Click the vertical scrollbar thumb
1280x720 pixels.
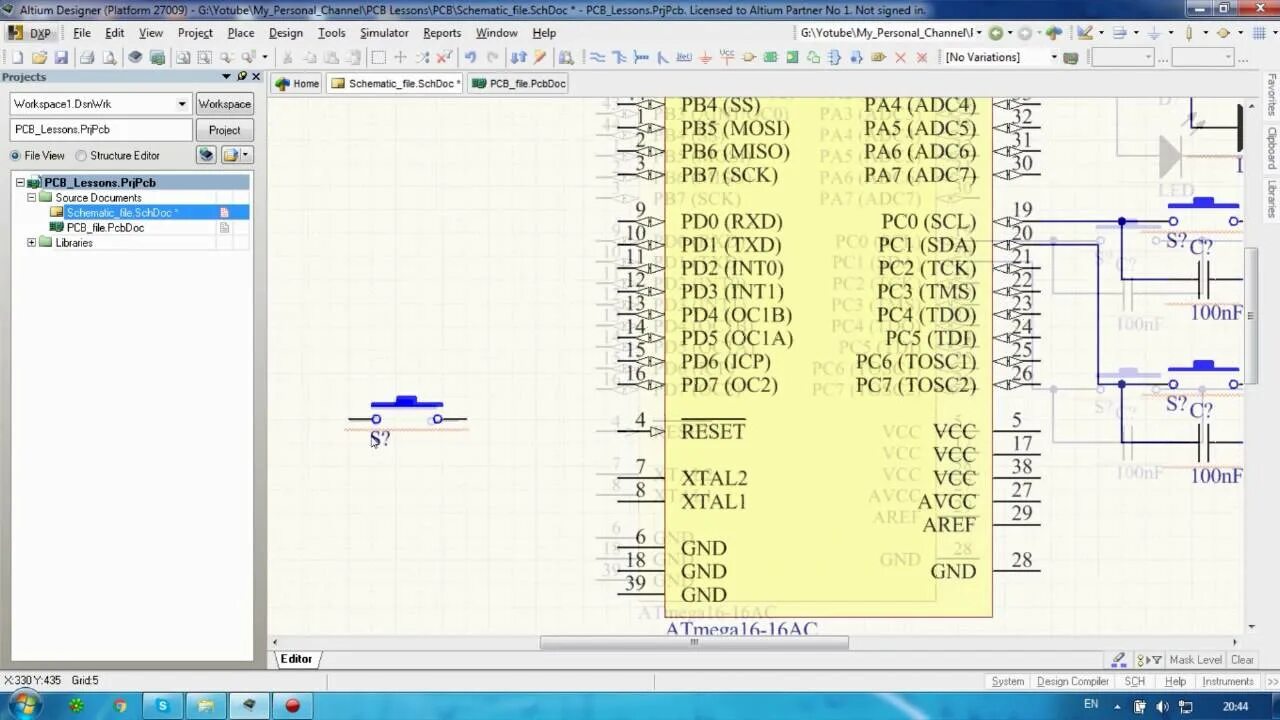click(1250, 315)
